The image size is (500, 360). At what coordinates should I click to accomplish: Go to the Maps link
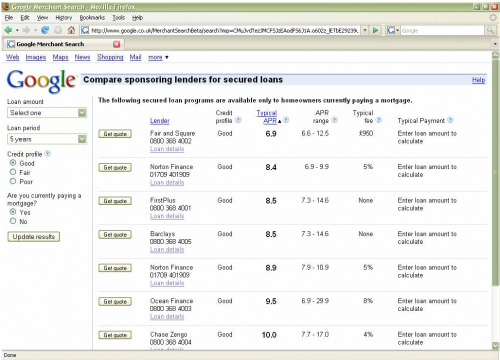tap(60, 57)
